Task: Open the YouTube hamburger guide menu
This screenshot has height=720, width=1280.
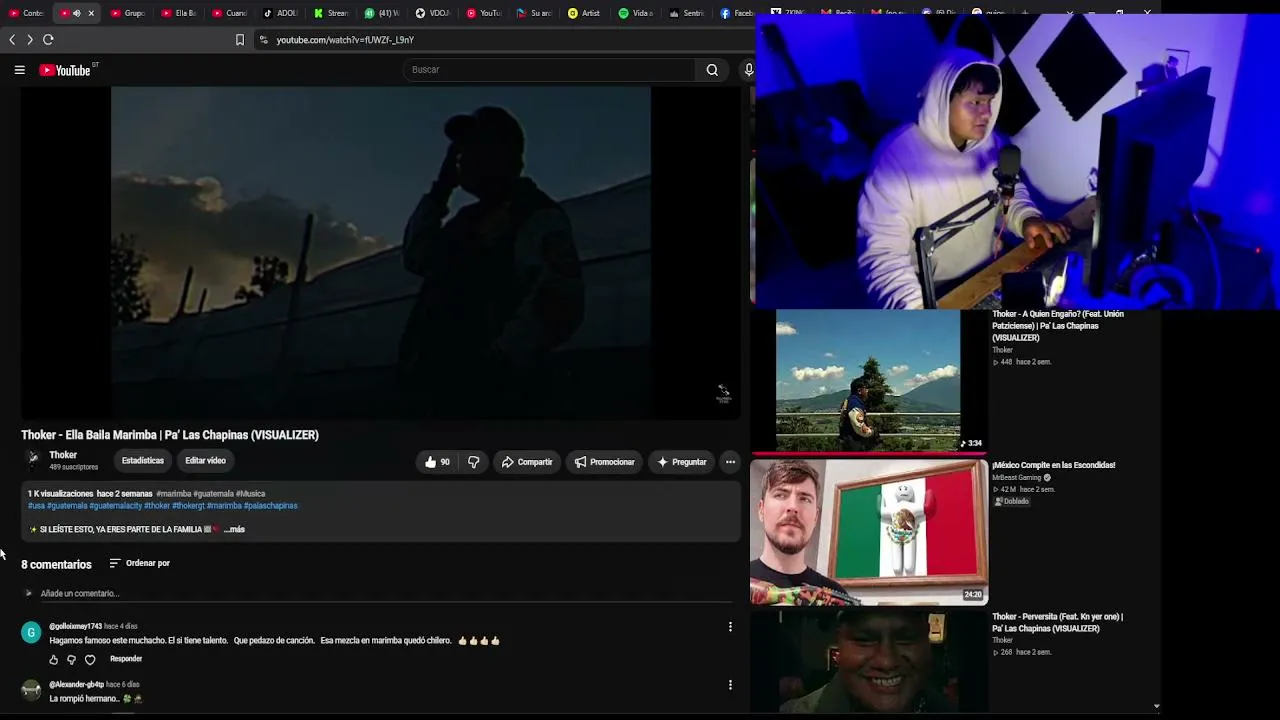Action: pyautogui.click(x=19, y=70)
